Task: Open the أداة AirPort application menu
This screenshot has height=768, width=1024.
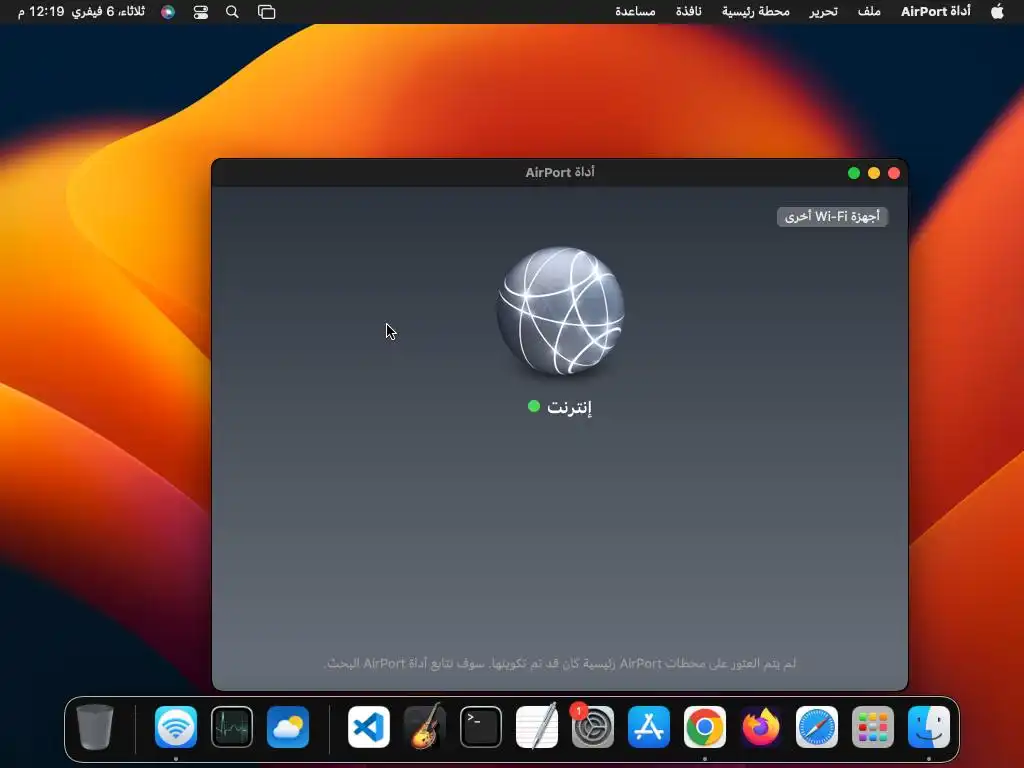Action: point(935,12)
